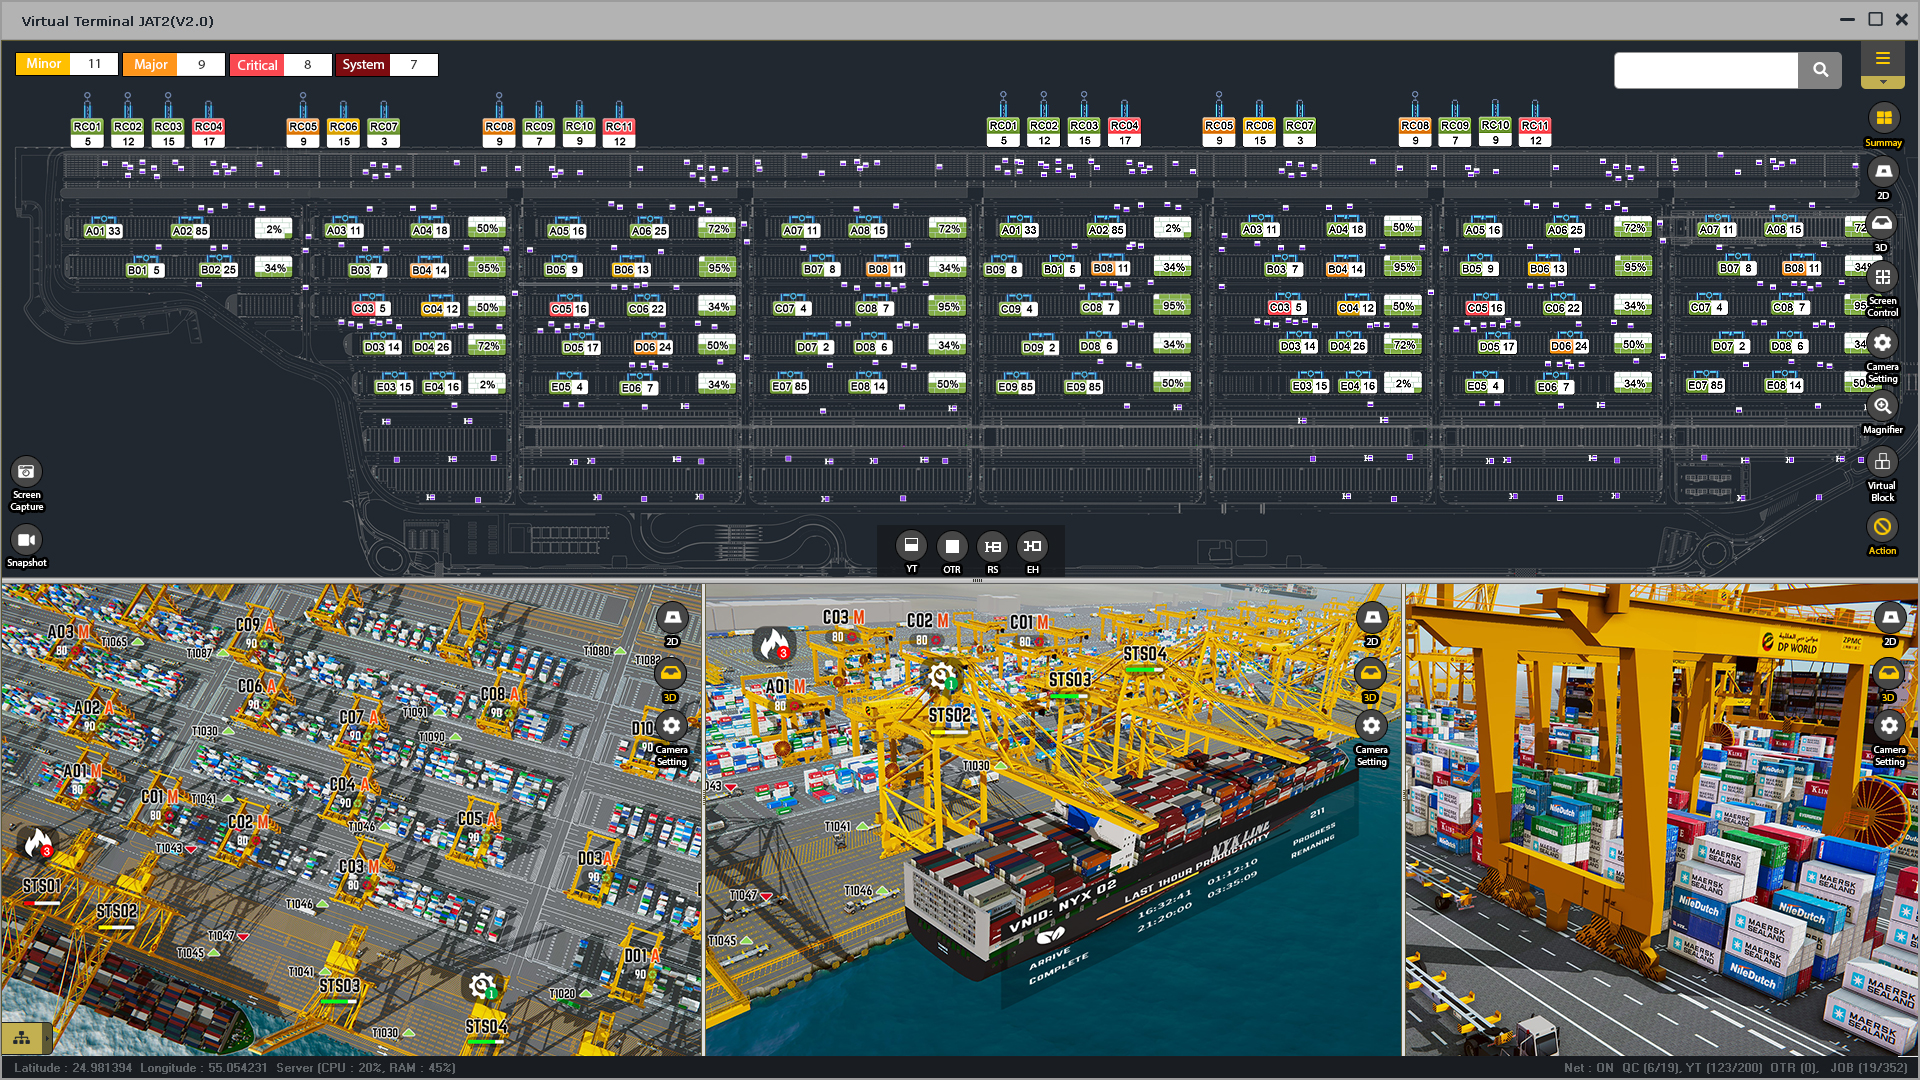Click the Minor alarm yellow label
Image resolution: width=1920 pixels, height=1080 pixels.
point(43,64)
